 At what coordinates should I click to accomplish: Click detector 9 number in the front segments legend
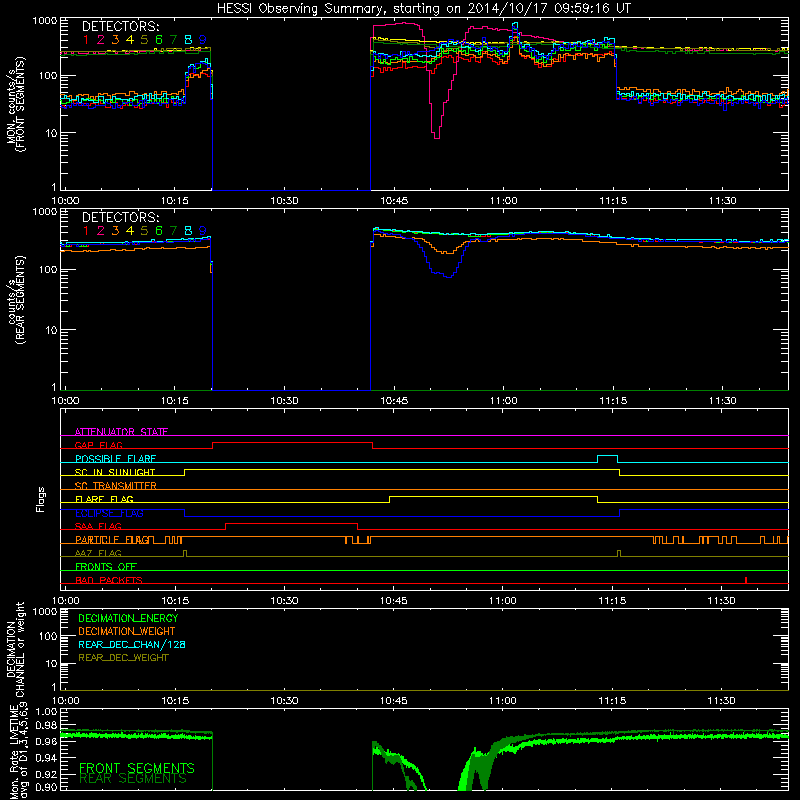point(203,39)
